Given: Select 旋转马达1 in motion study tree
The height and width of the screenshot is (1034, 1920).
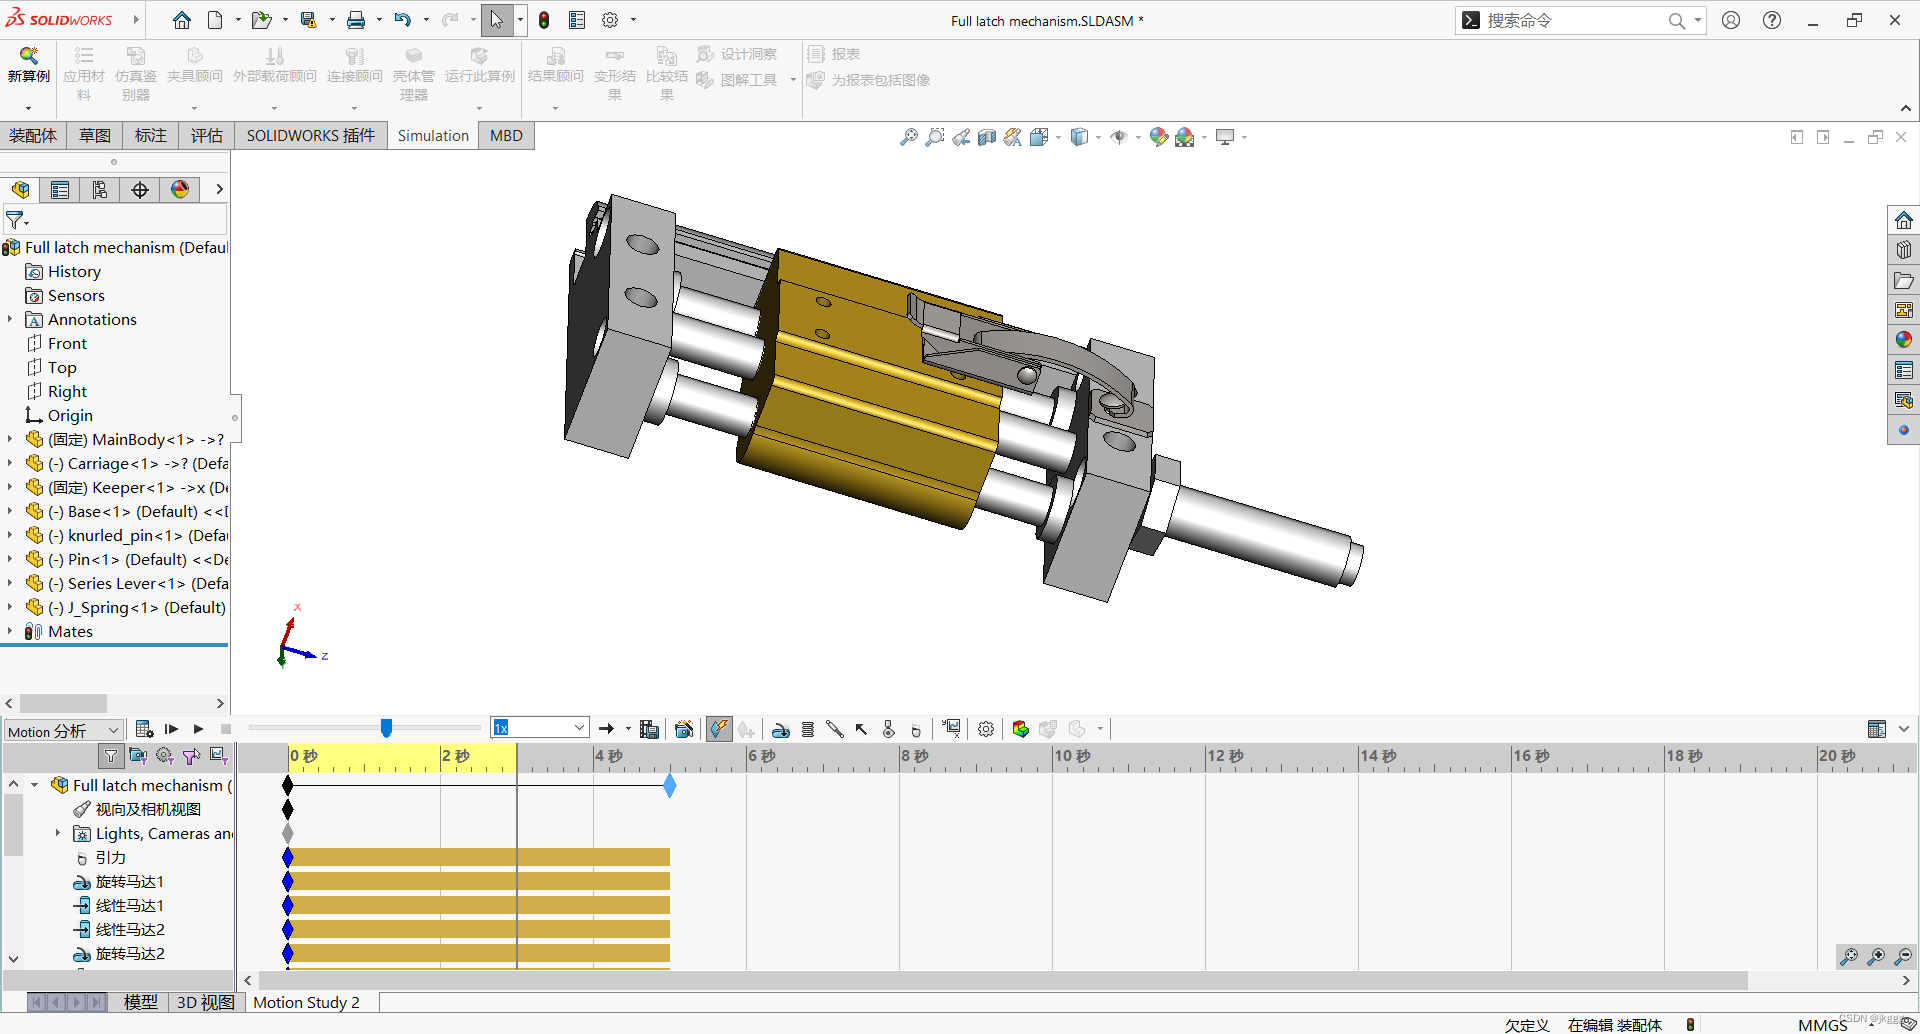Looking at the screenshot, I should [x=130, y=882].
